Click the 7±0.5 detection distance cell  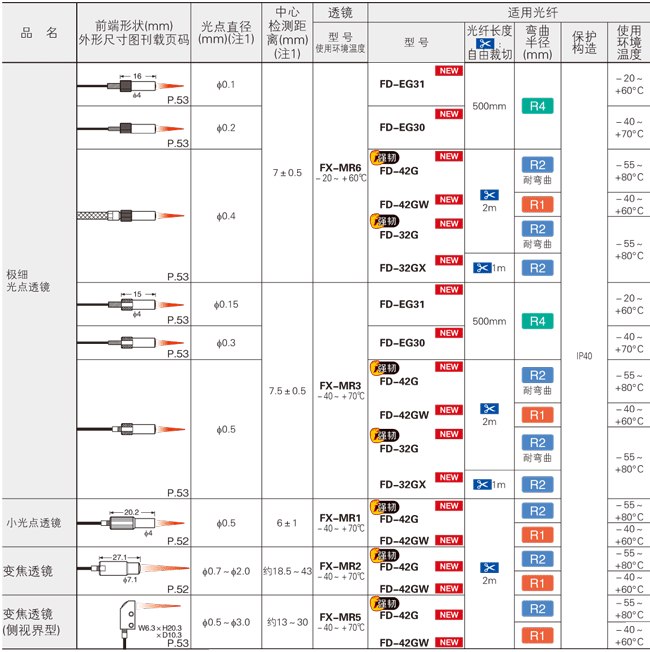[287, 173]
